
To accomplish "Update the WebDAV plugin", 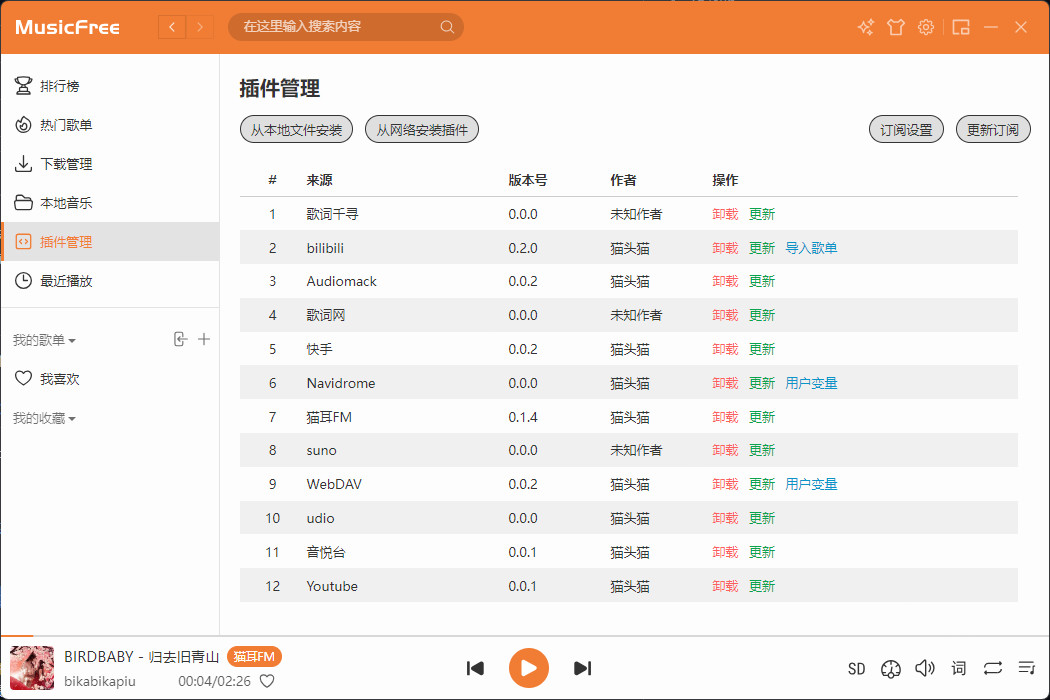I will coord(762,484).
